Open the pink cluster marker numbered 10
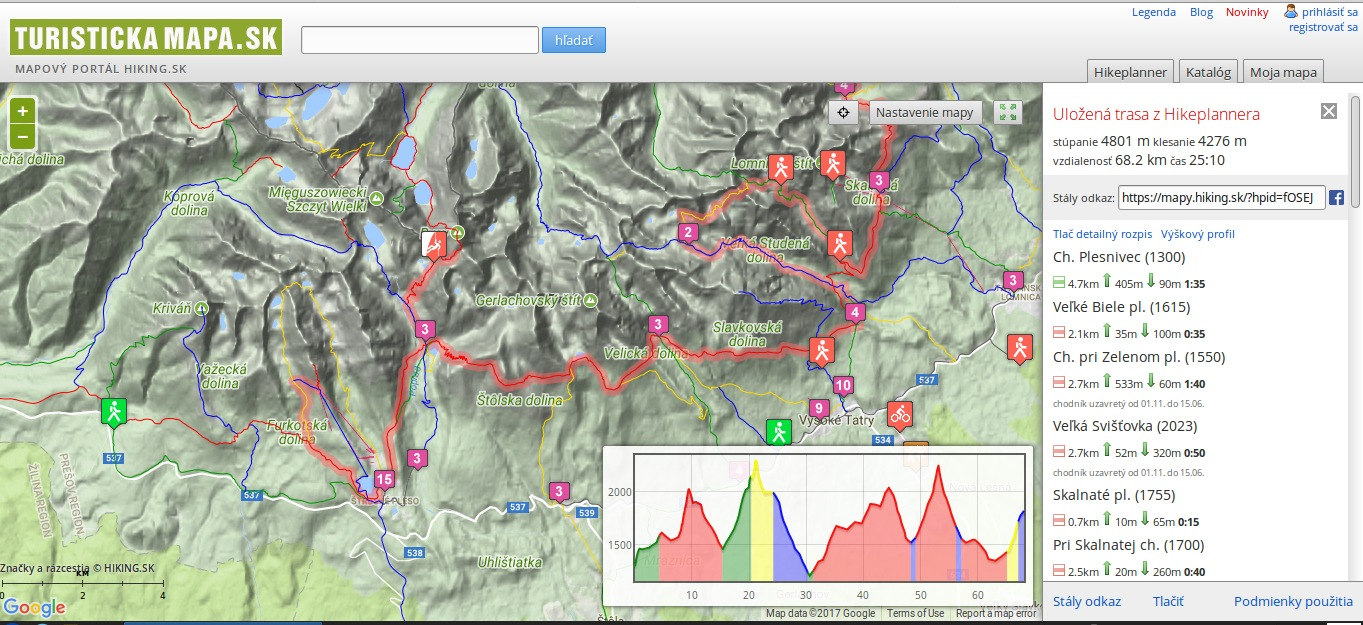The height and width of the screenshot is (625, 1363). click(843, 385)
